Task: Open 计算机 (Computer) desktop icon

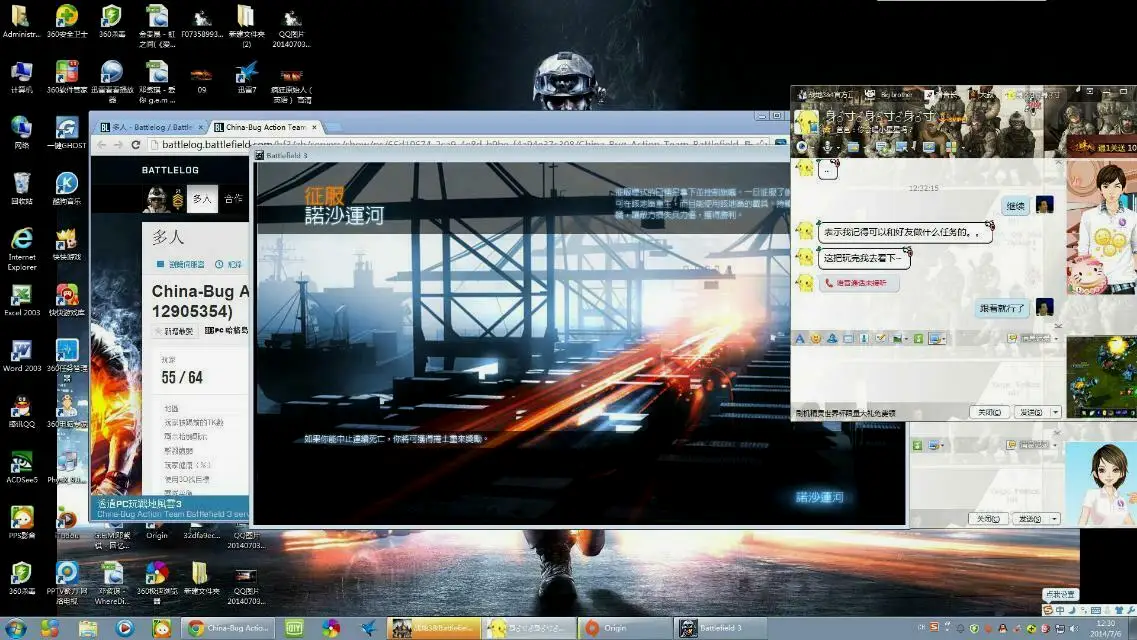Action: (x=21, y=76)
